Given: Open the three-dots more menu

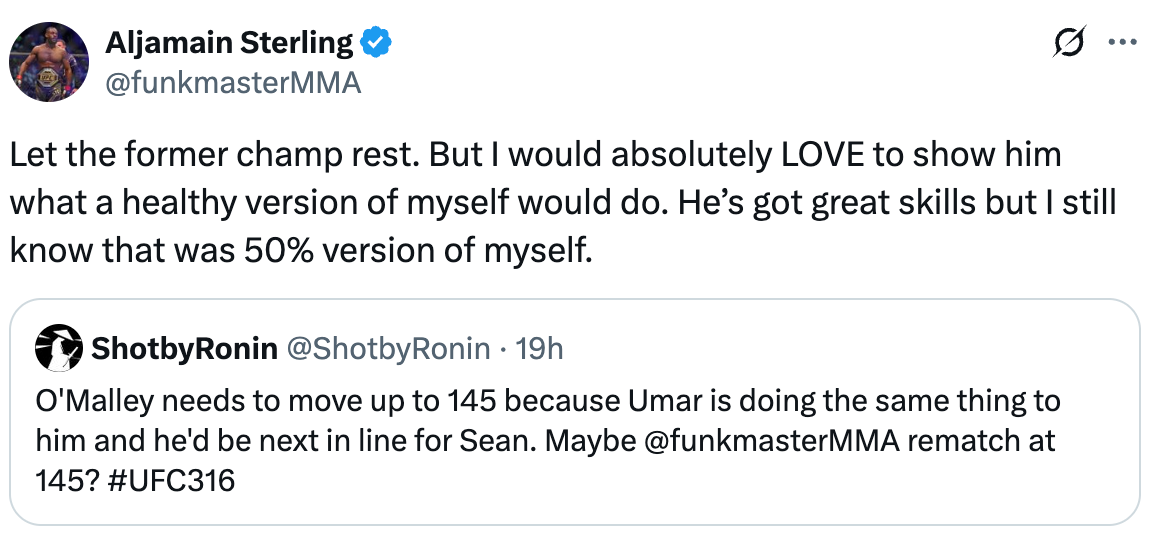Looking at the screenshot, I should pyautogui.click(x=1122, y=42).
